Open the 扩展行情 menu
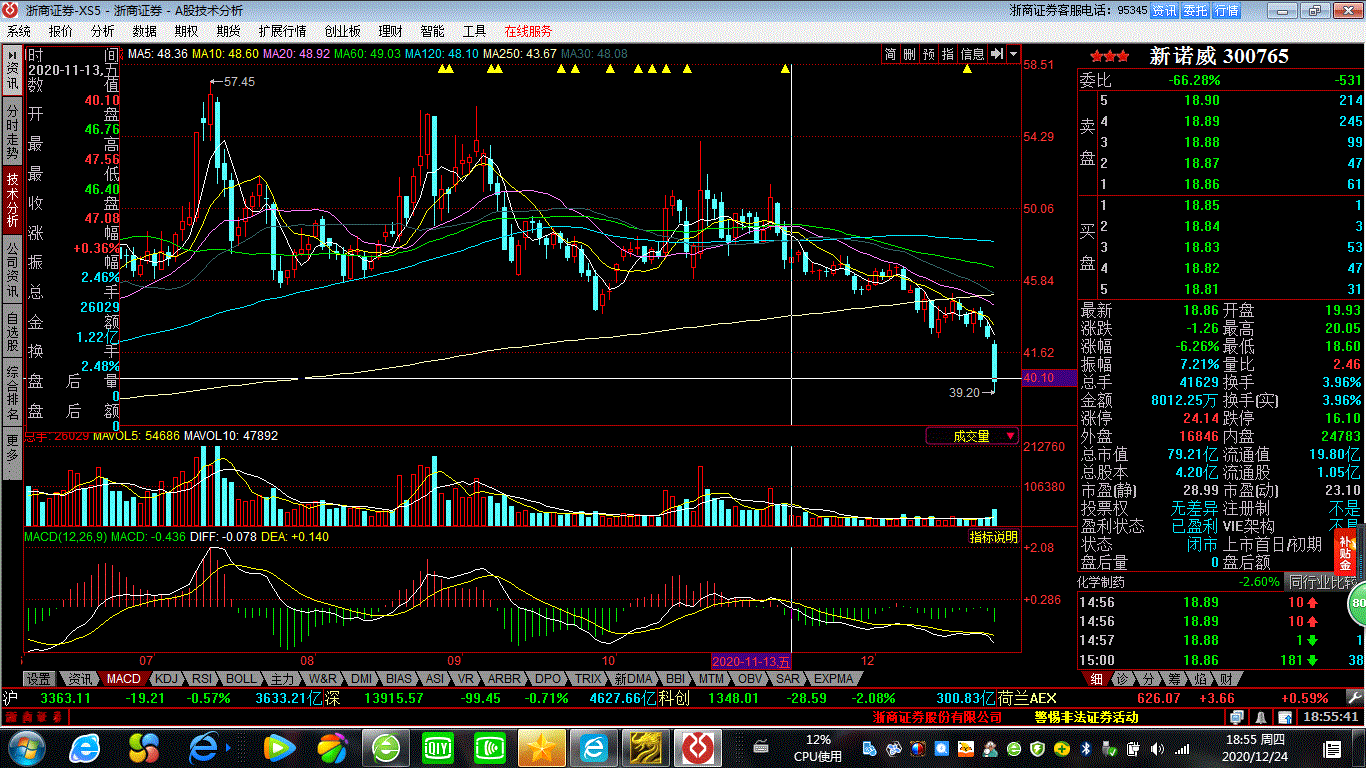 click(x=282, y=31)
